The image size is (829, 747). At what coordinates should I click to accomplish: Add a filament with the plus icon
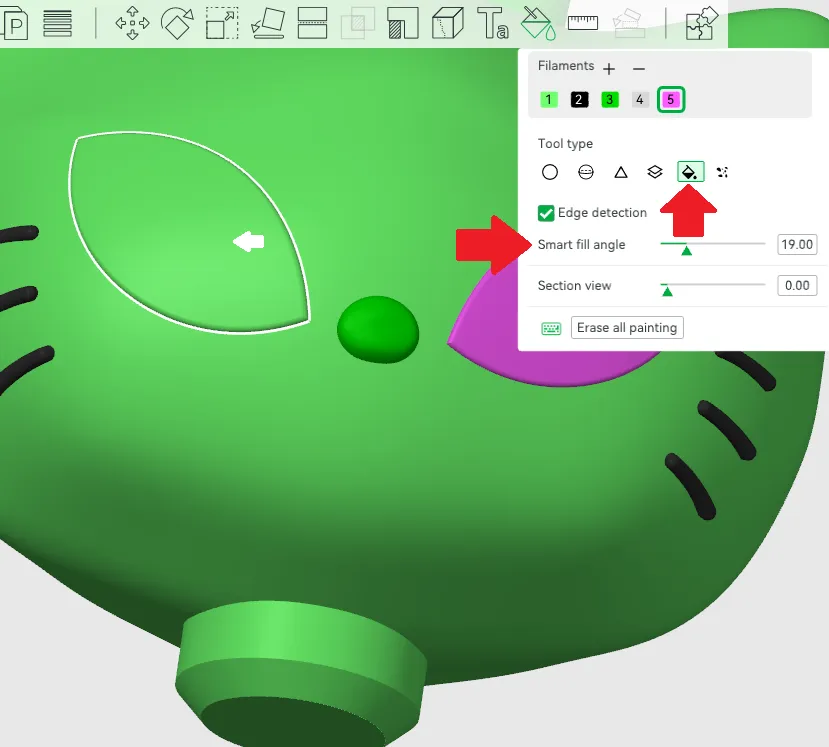pos(609,69)
